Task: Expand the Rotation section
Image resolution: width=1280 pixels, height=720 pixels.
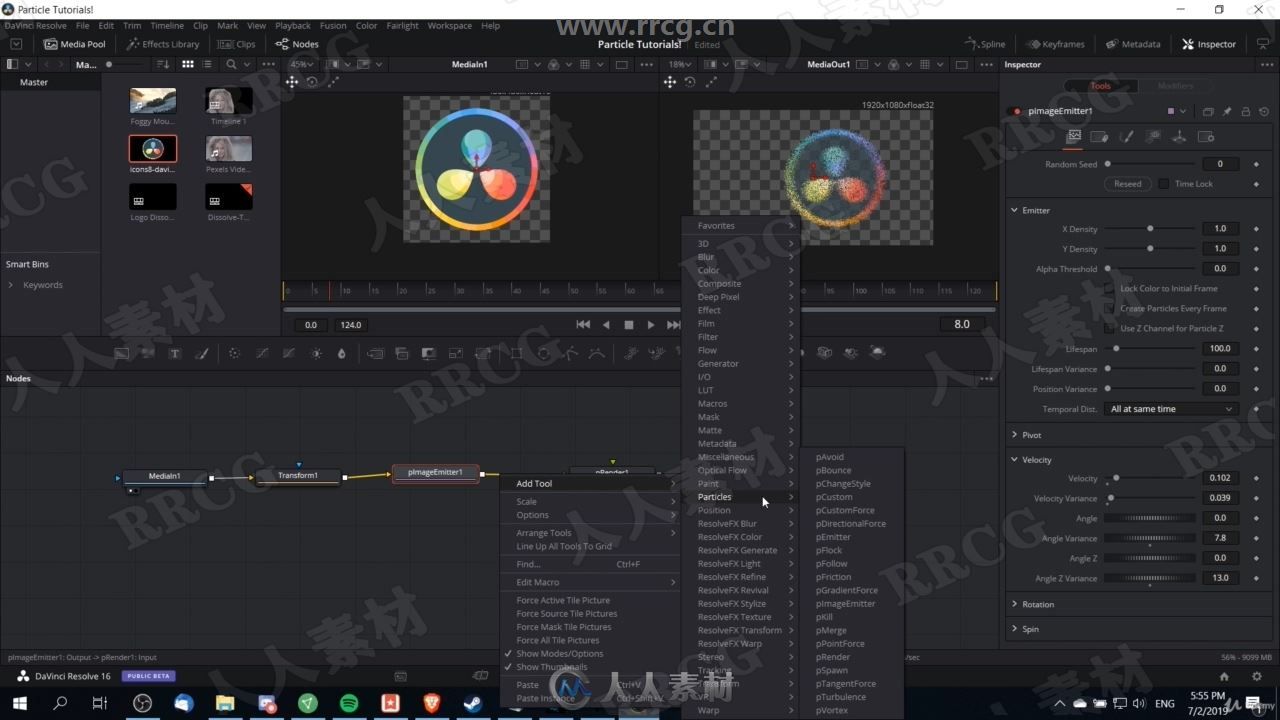Action: coord(1015,604)
